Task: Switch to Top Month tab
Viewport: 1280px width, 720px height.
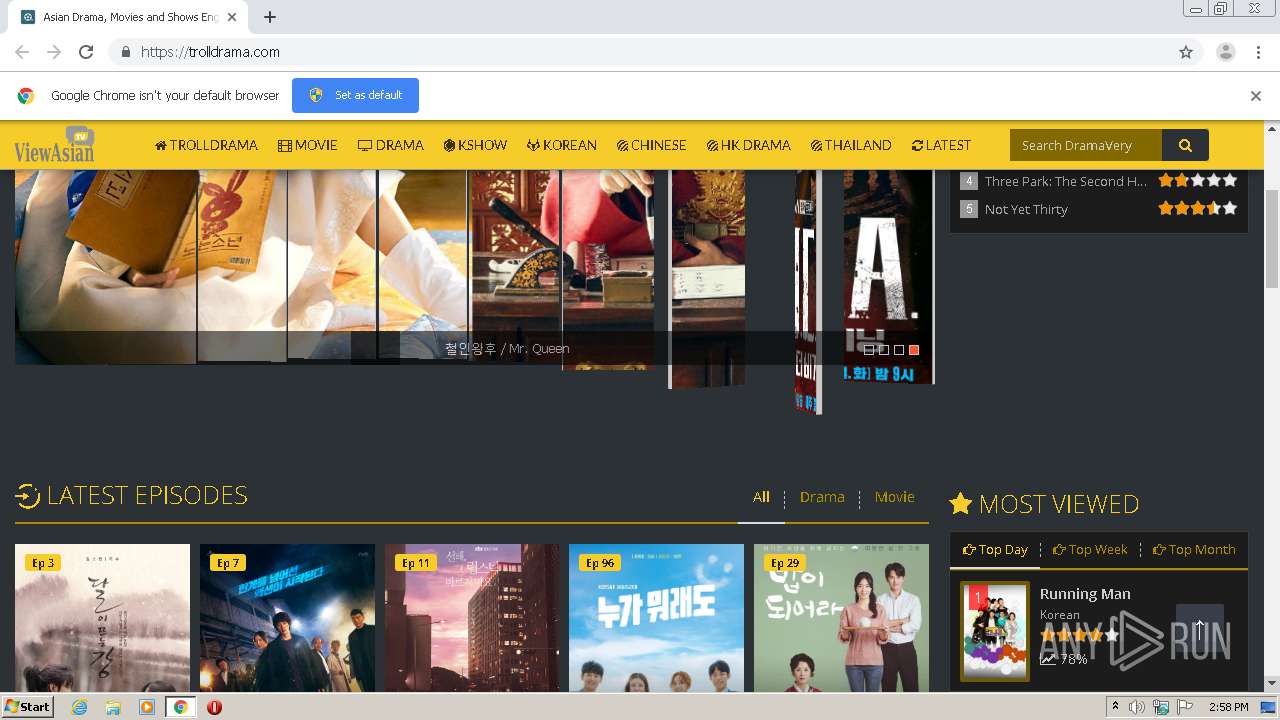Action: pyautogui.click(x=1194, y=550)
